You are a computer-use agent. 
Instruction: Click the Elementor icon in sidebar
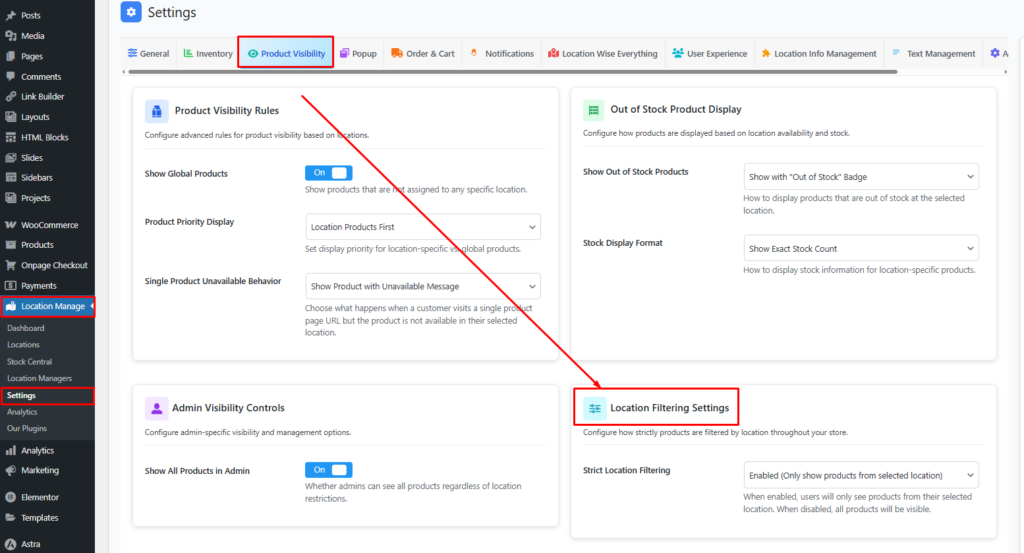10,497
